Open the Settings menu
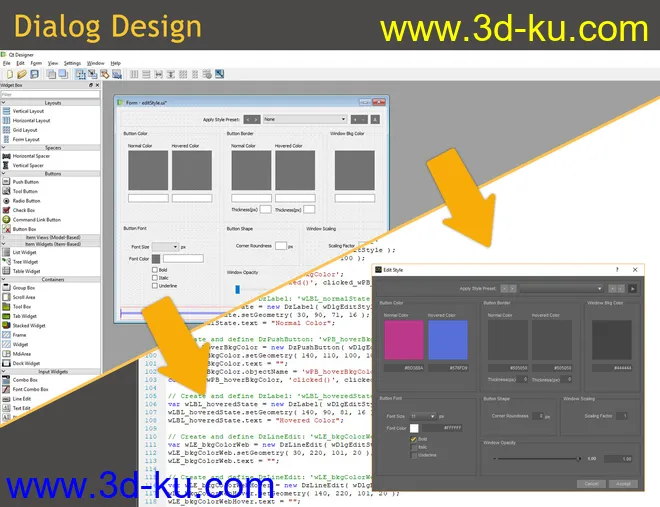The width and height of the screenshot is (660, 507). point(72,63)
